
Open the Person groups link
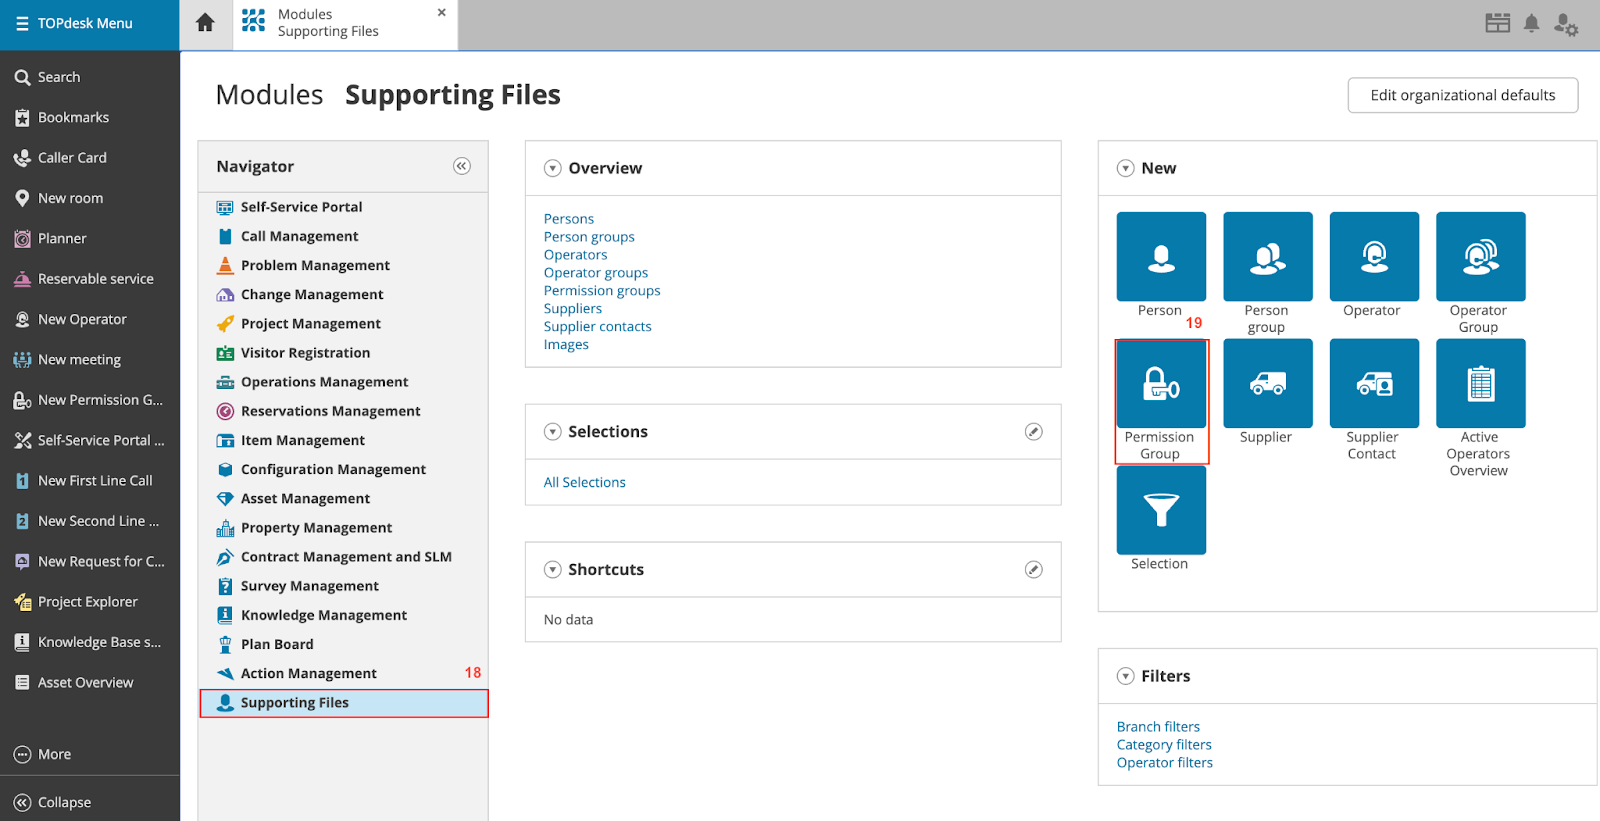pos(589,237)
